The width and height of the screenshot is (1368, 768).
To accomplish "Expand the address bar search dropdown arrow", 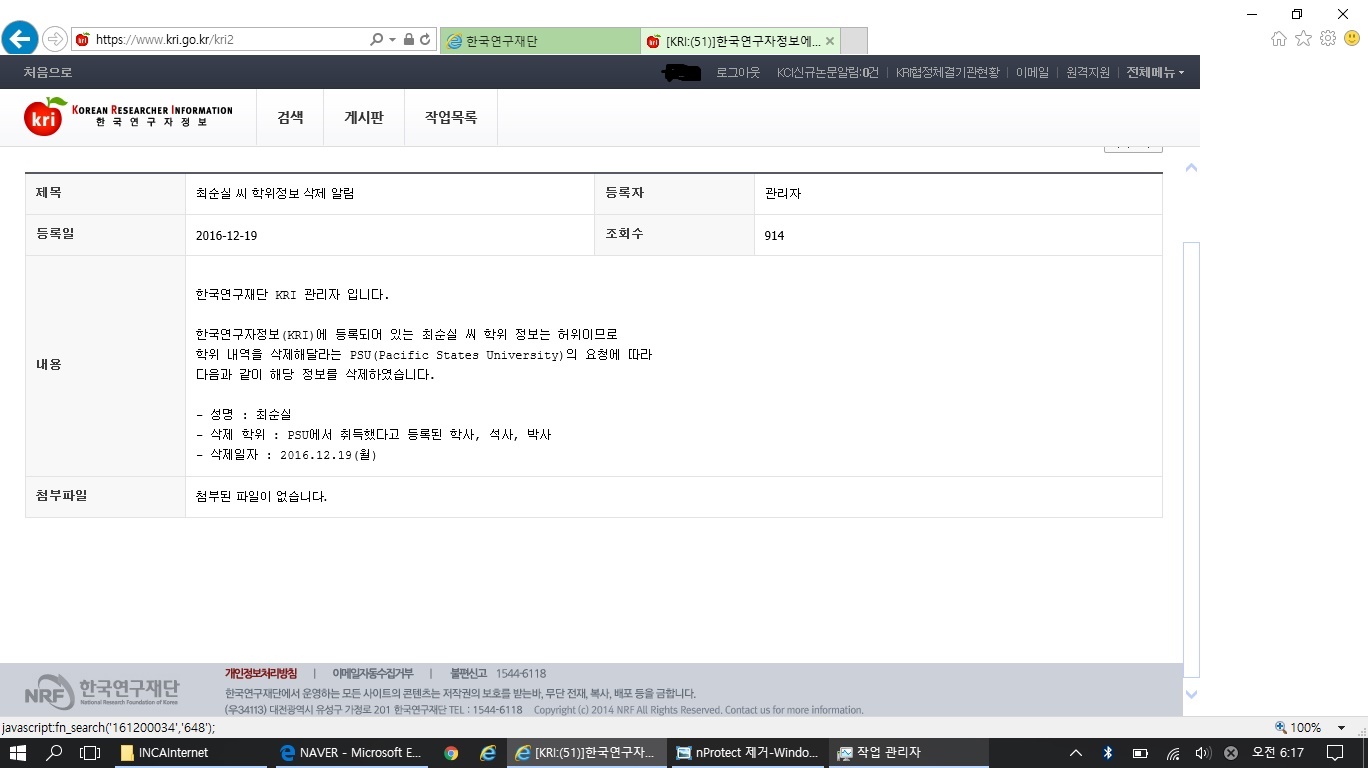I will click(x=392, y=40).
